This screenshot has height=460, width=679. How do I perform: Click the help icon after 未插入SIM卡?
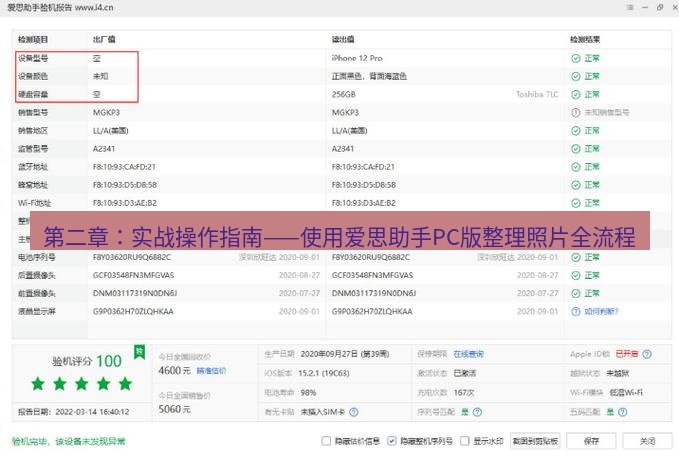(x=354, y=412)
